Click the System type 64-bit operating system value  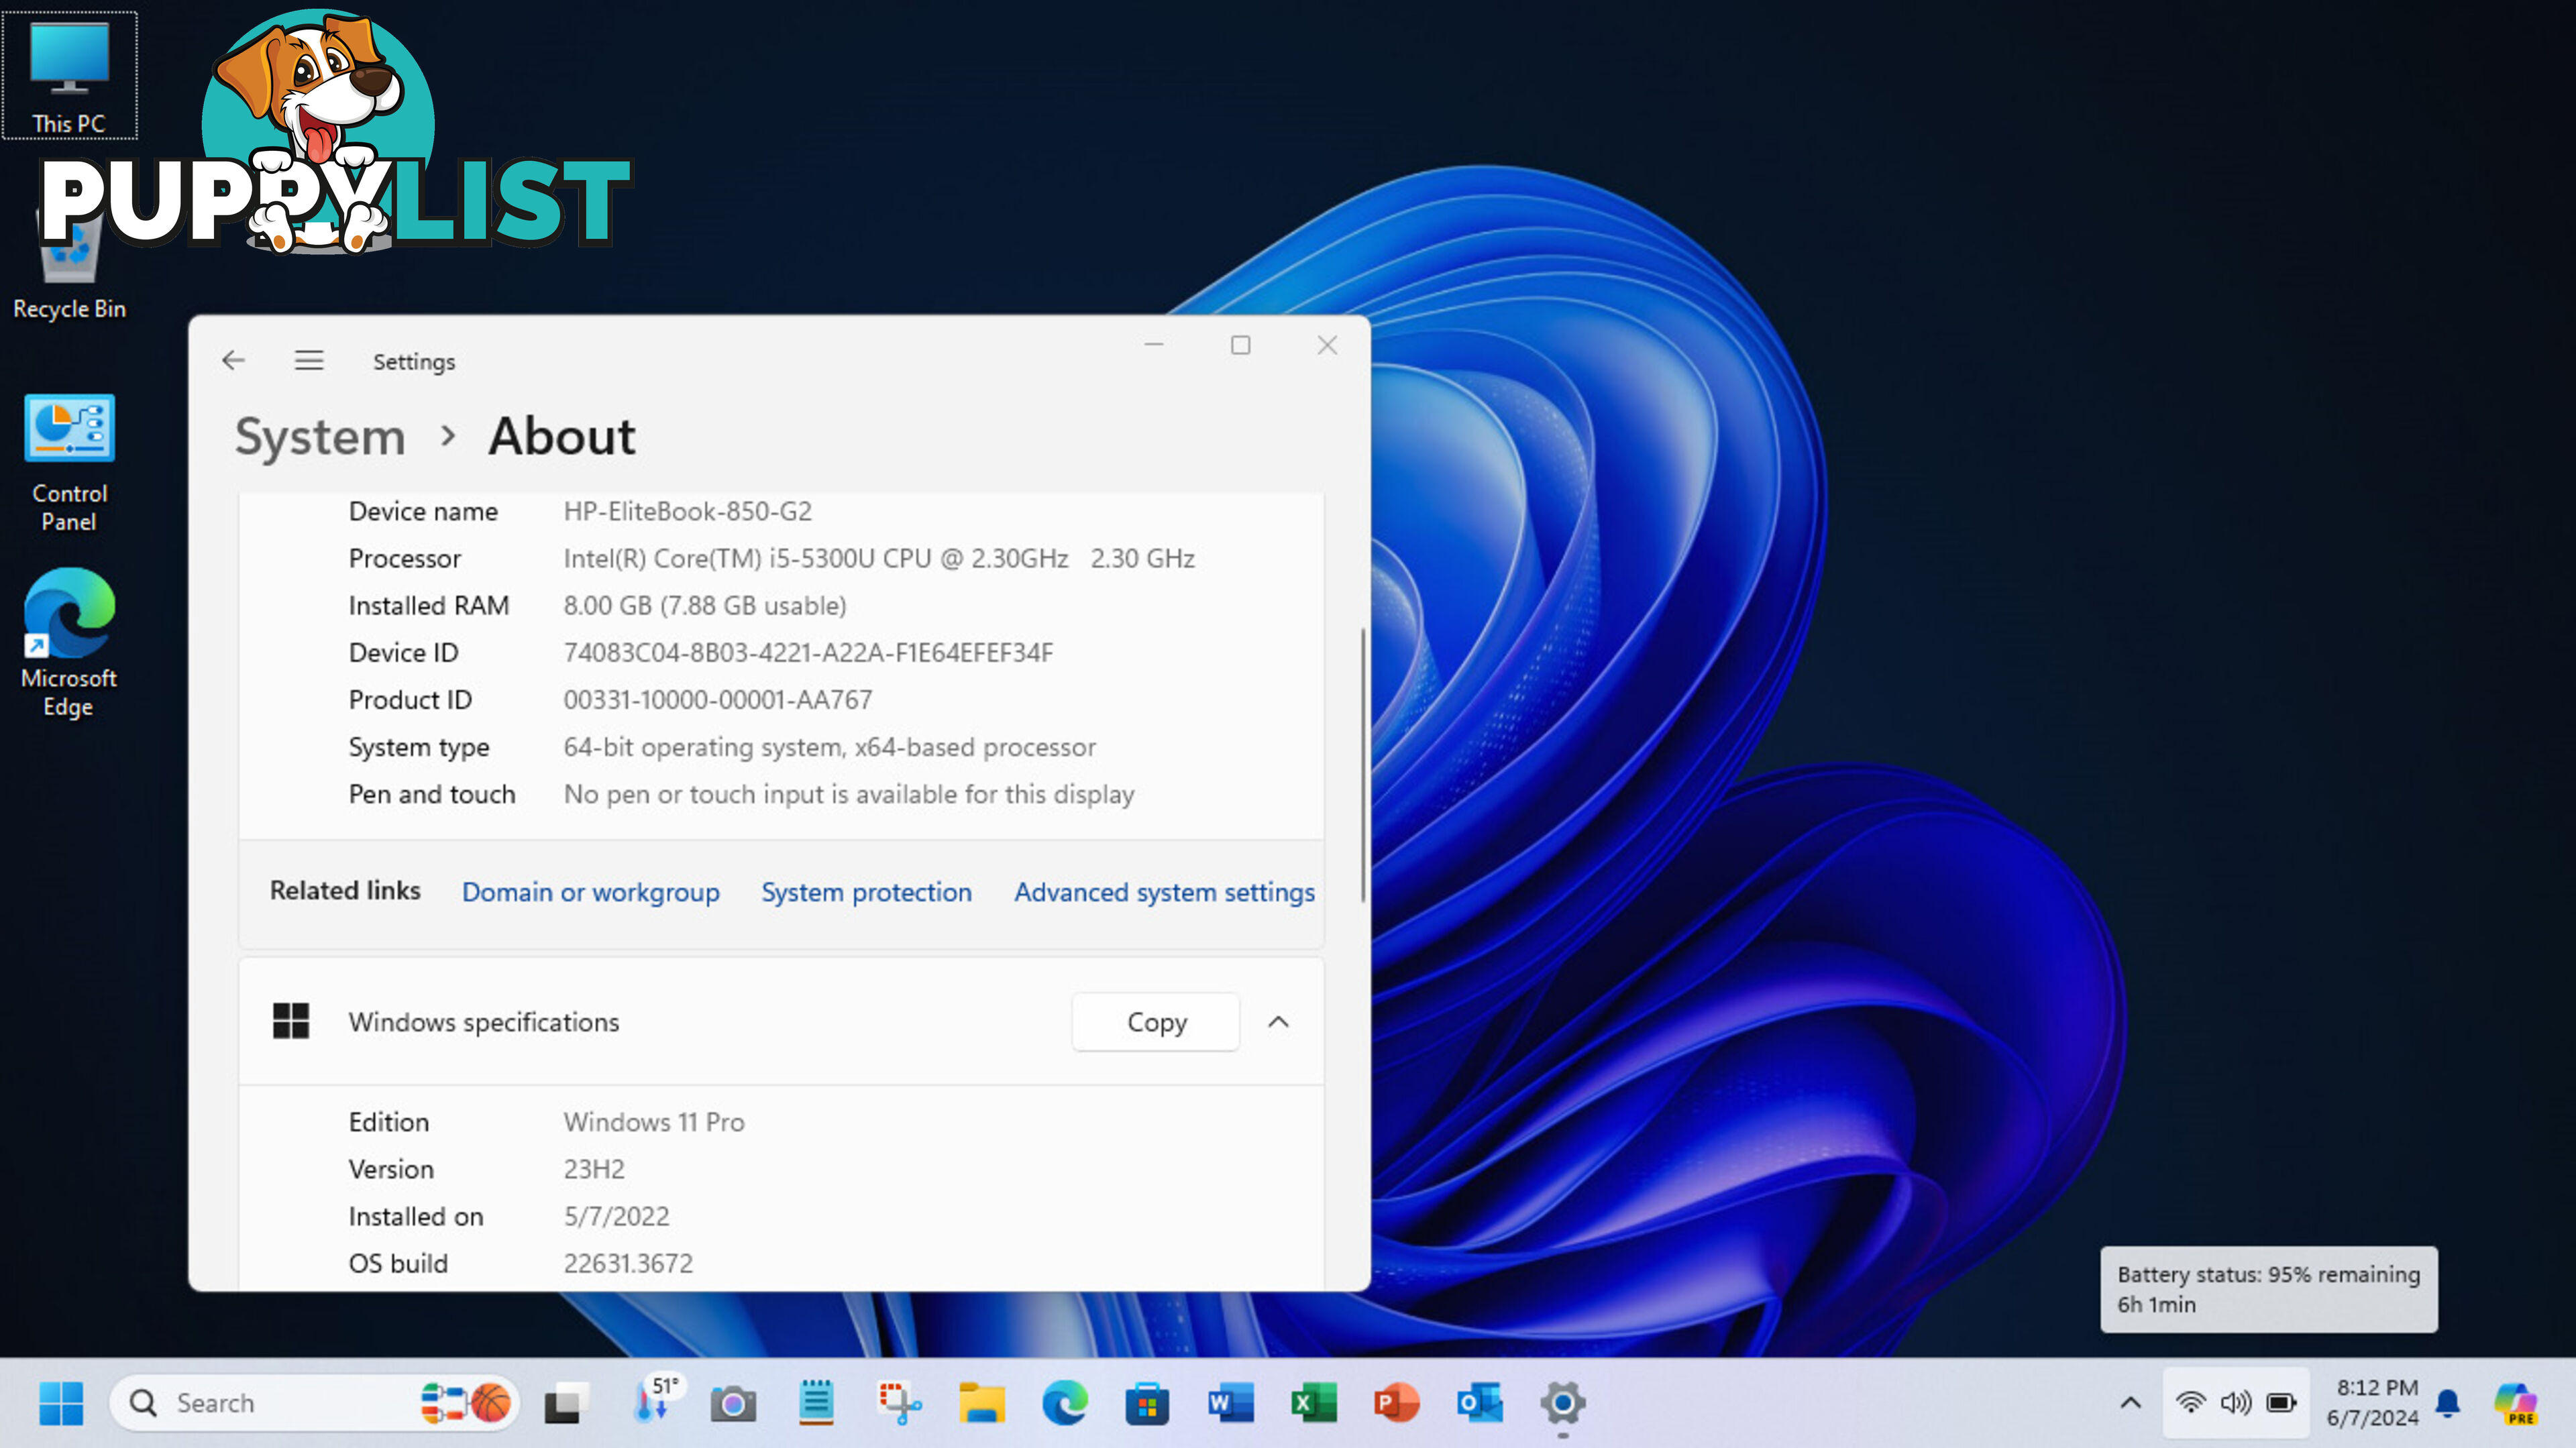point(829,747)
